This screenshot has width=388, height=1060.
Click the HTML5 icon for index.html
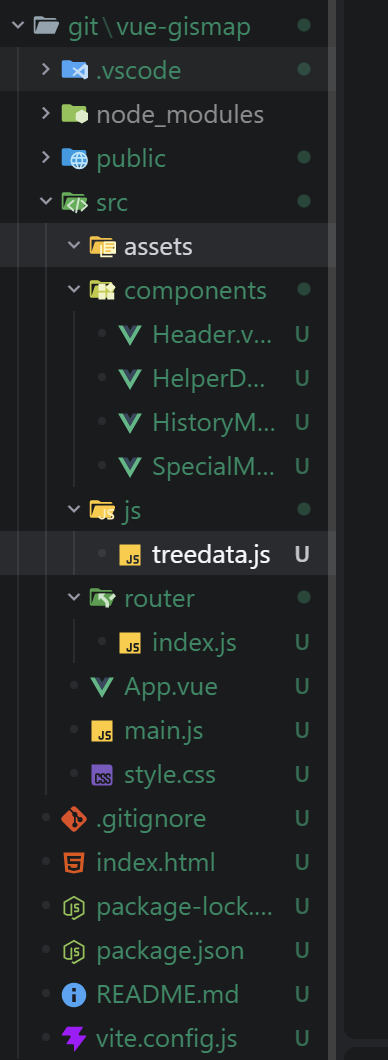point(74,863)
